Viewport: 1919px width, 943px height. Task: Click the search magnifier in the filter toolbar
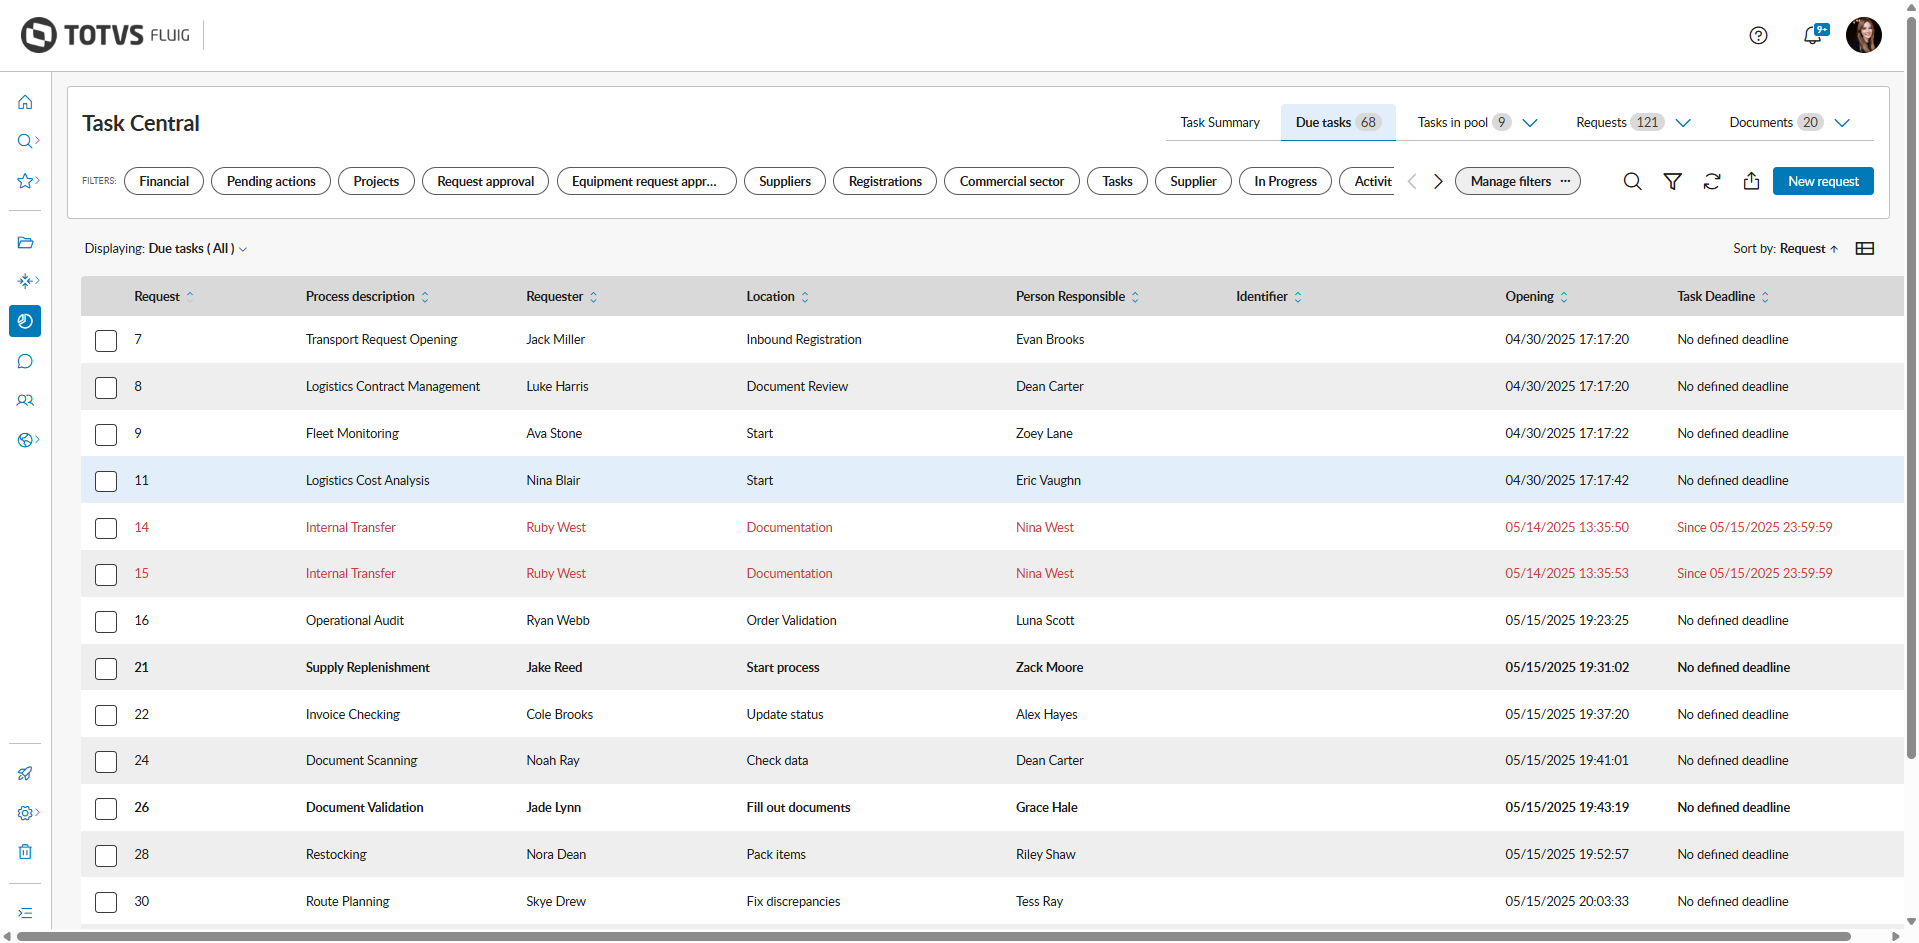(x=1632, y=181)
